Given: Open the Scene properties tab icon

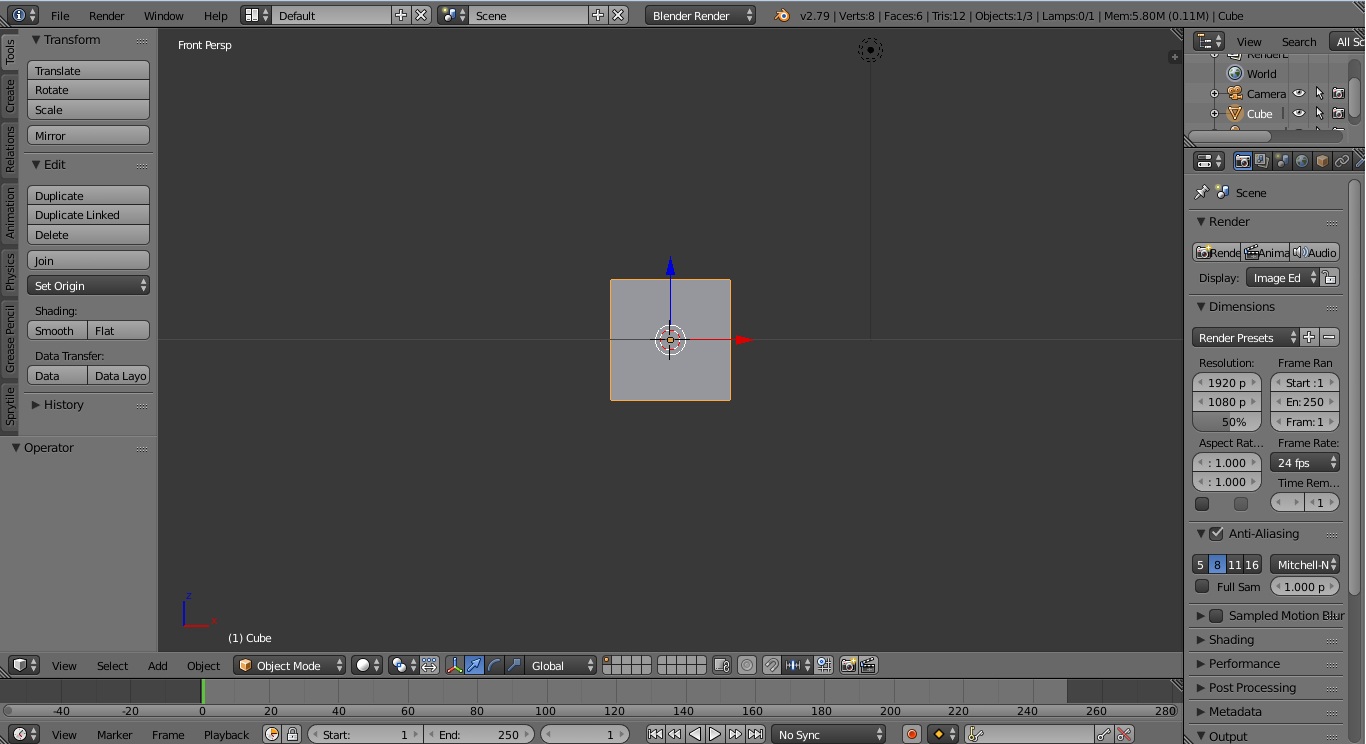Looking at the screenshot, I should (x=1282, y=161).
